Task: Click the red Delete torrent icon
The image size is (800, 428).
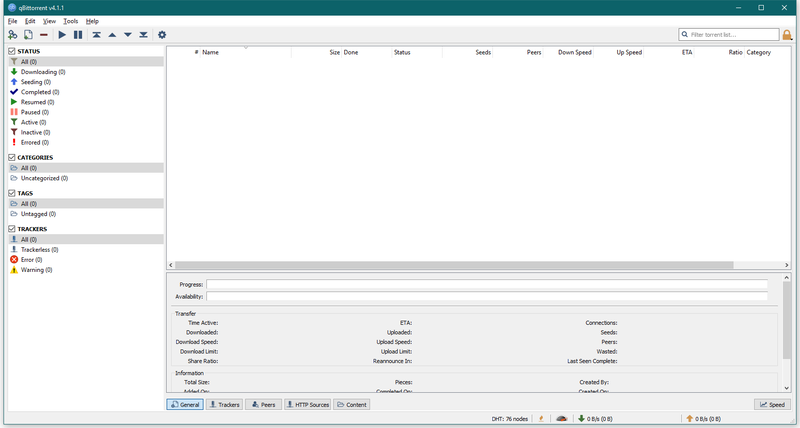Action: [x=44, y=35]
